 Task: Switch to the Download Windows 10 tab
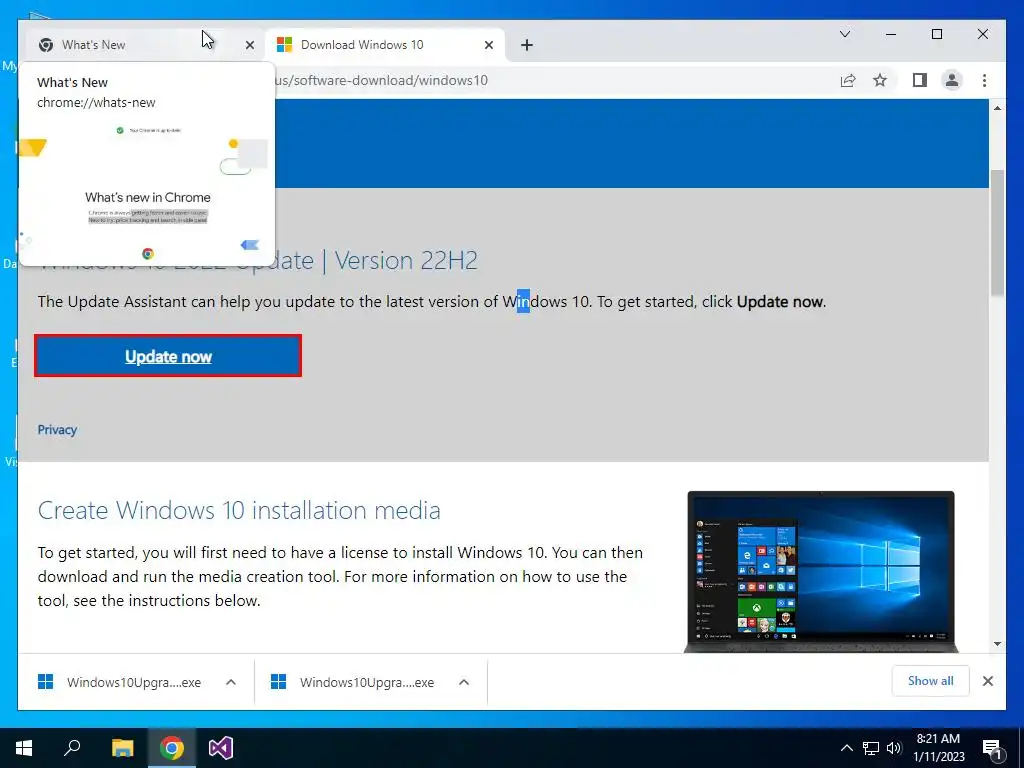[385, 45]
